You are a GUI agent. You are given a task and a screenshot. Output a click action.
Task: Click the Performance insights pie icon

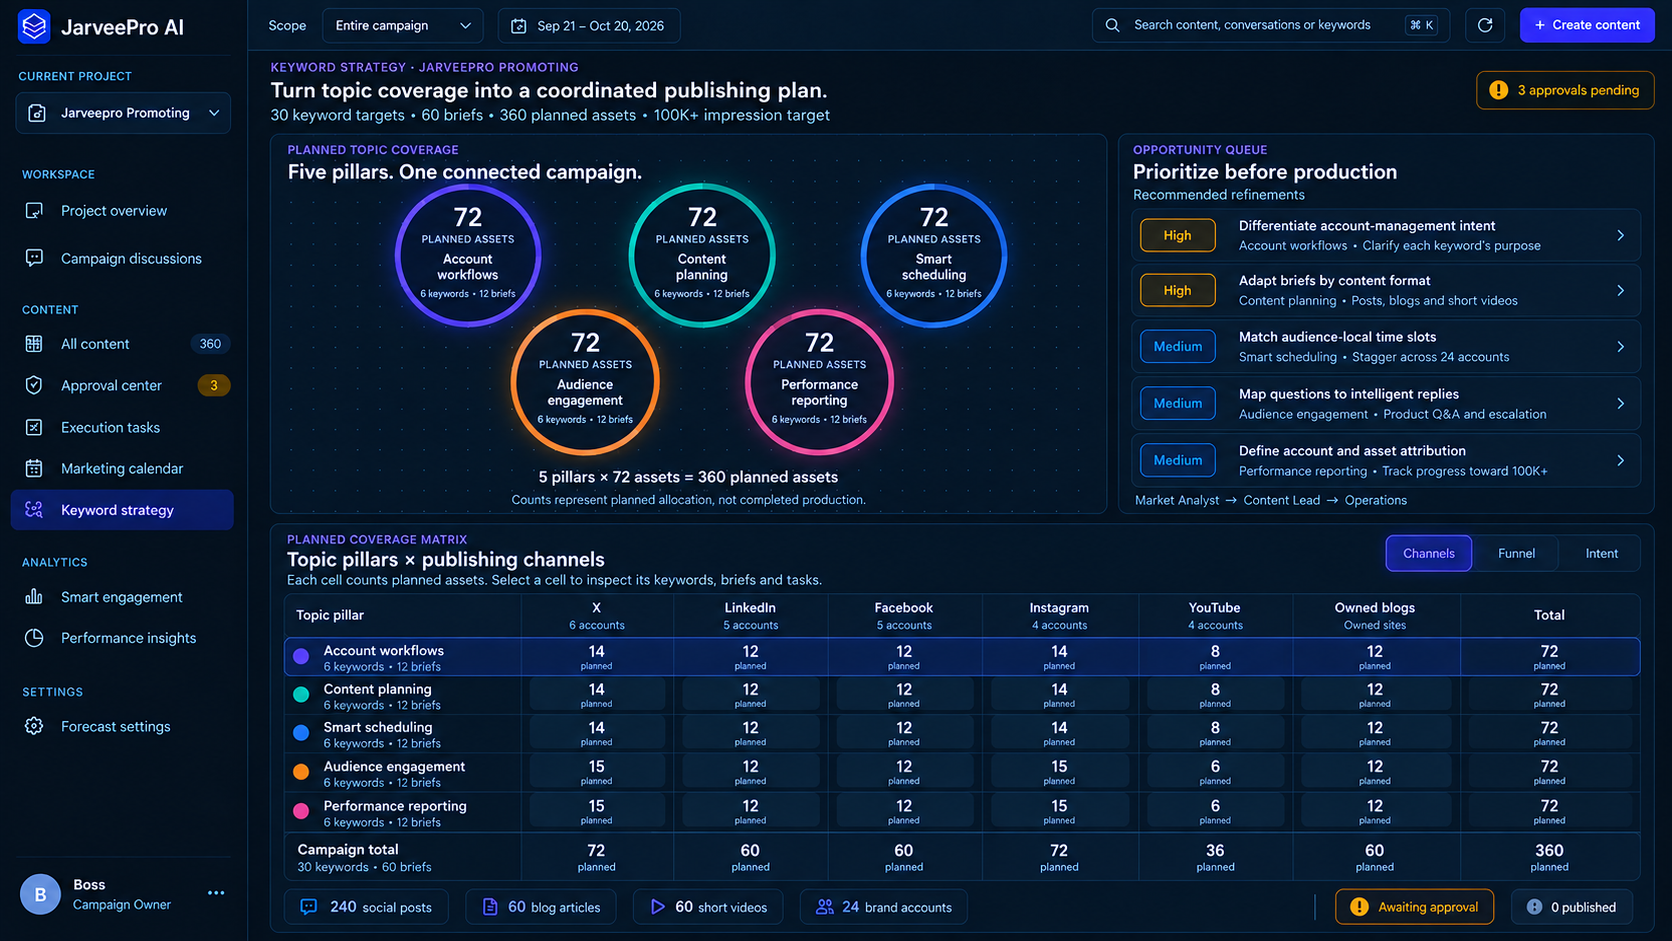pyautogui.click(x=34, y=638)
